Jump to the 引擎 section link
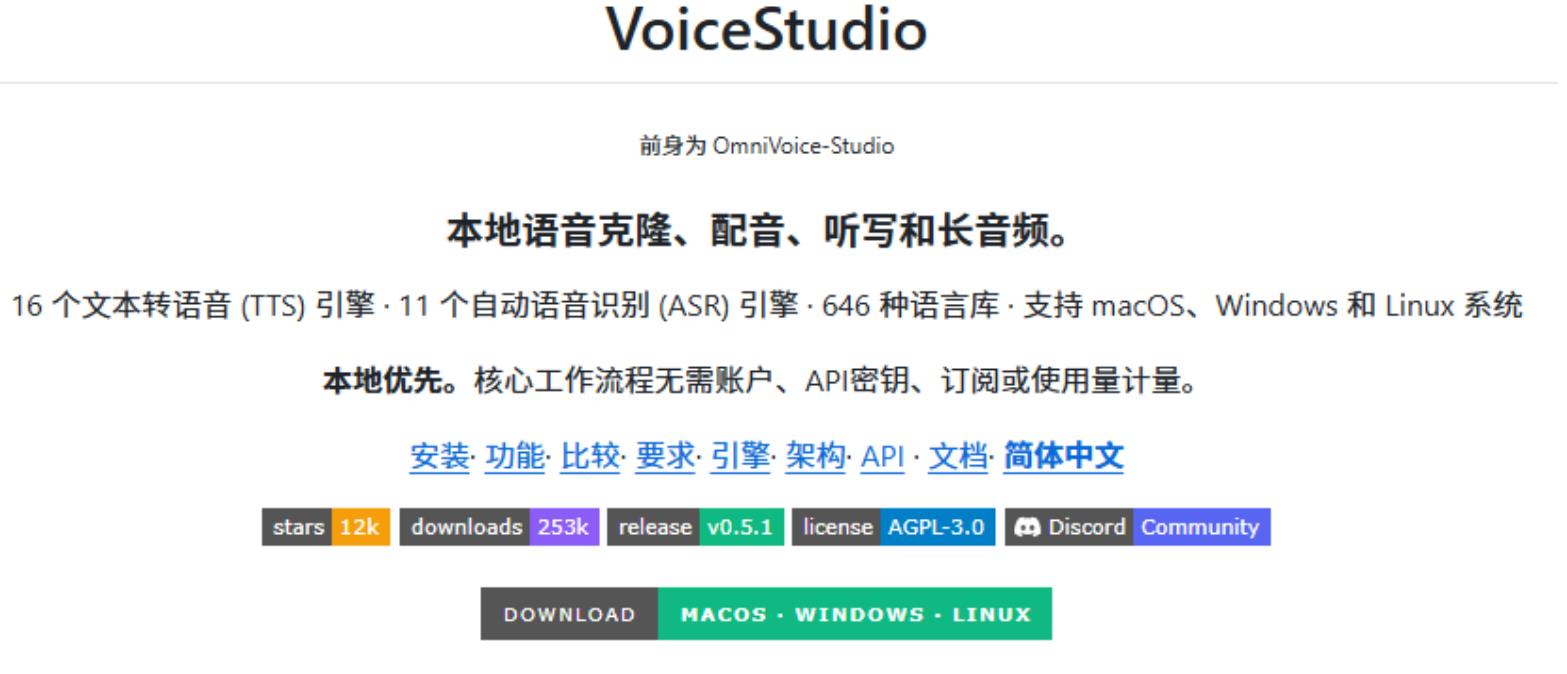This screenshot has height=674, width=1567. click(x=740, y=456)
